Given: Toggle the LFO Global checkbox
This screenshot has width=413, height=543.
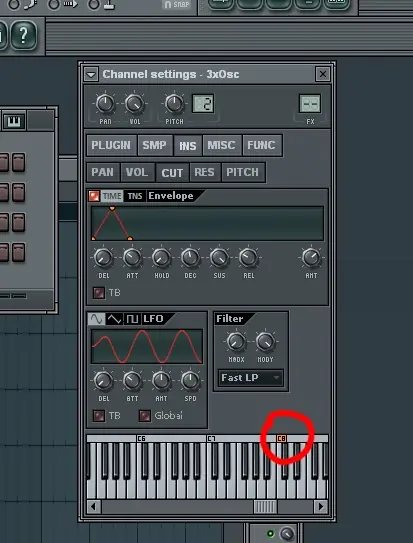Looking at the screenshot, I should tap(145, 416).
